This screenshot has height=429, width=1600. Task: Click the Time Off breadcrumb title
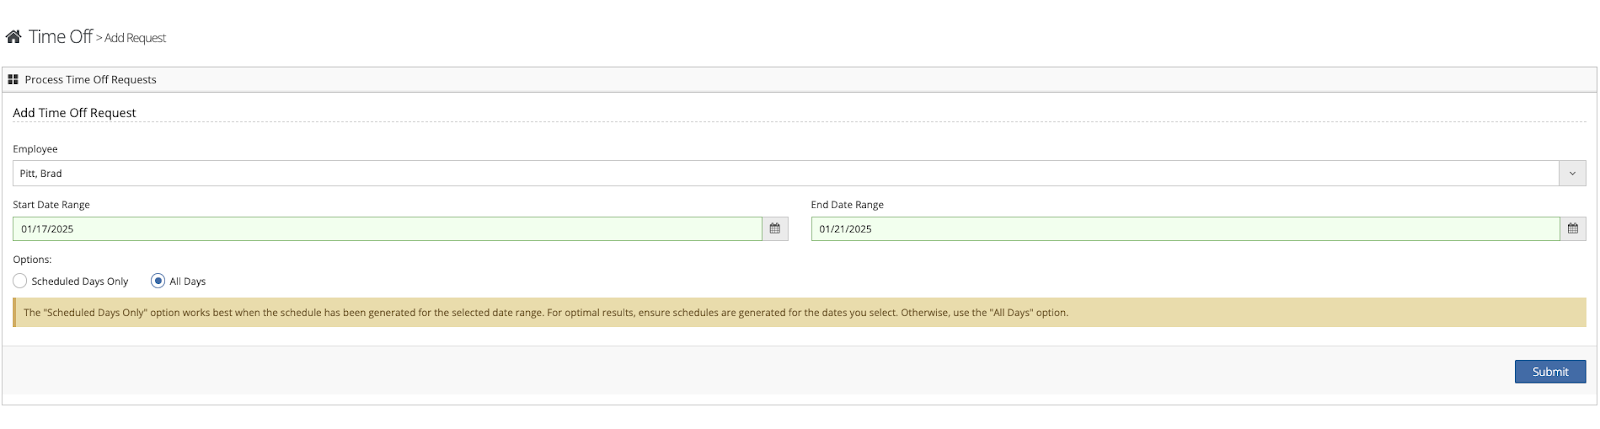pos(60,37)
